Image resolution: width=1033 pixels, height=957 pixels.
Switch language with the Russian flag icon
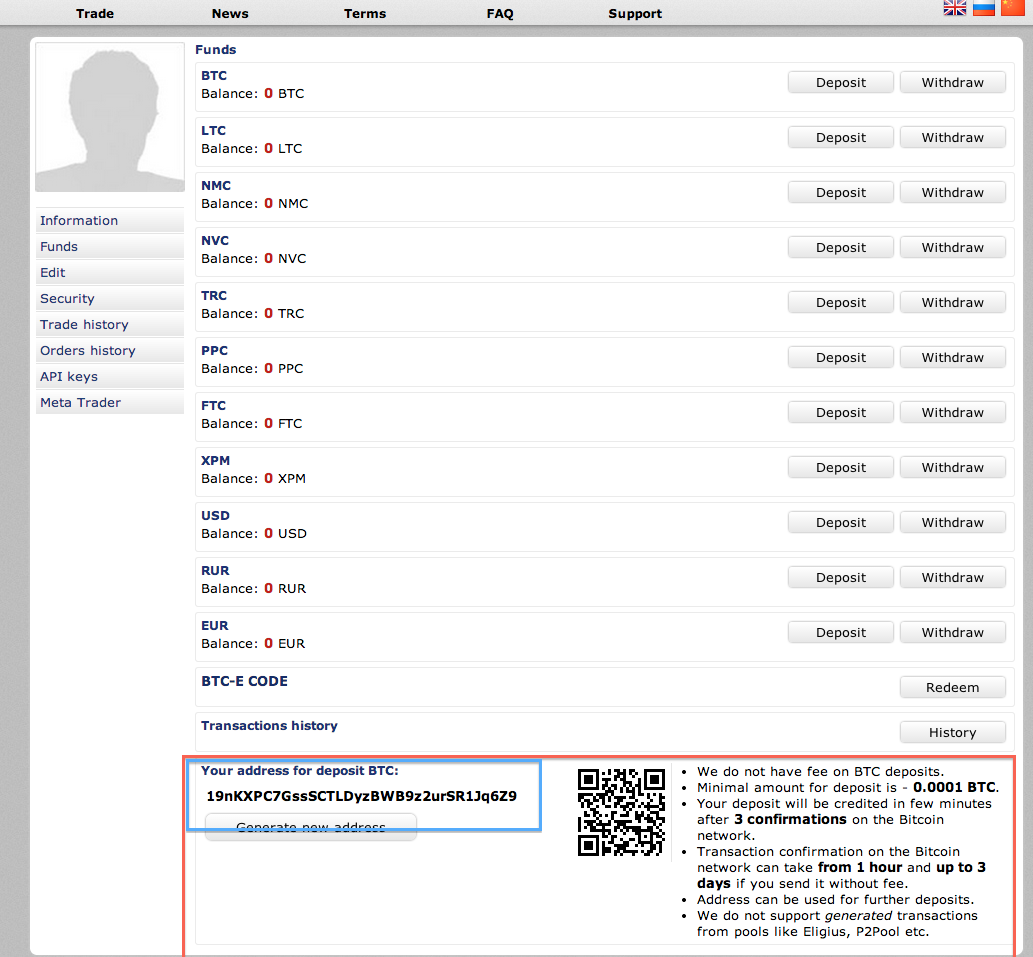(984, 8)
